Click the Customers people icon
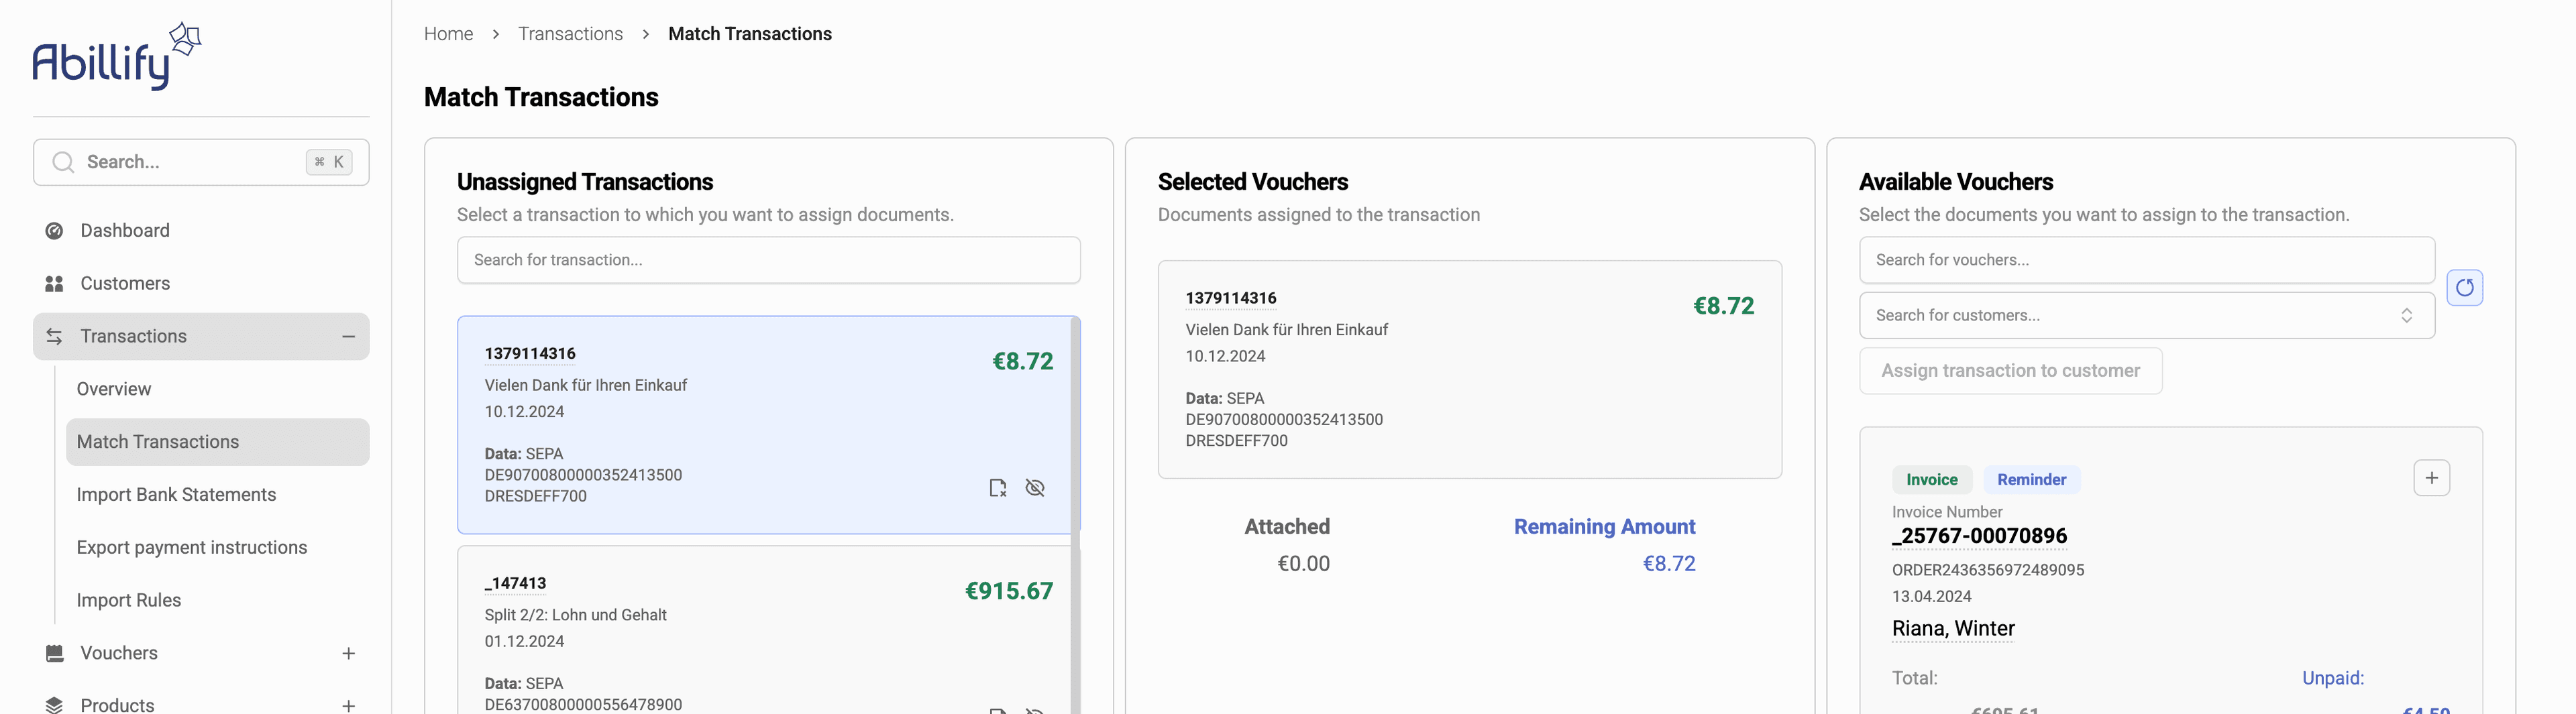This screenshot has height=714, width=2576. pos(55,284)
